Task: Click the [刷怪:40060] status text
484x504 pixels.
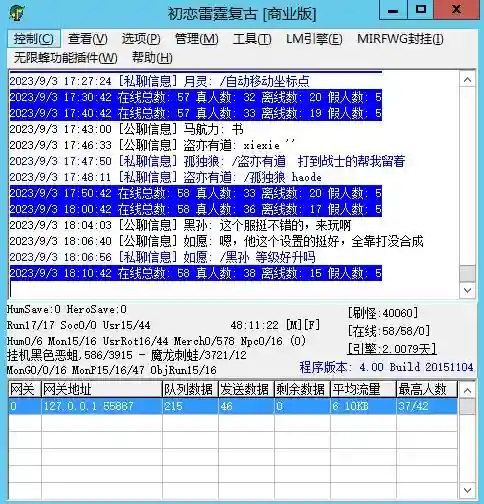Action: click(383, 313)
